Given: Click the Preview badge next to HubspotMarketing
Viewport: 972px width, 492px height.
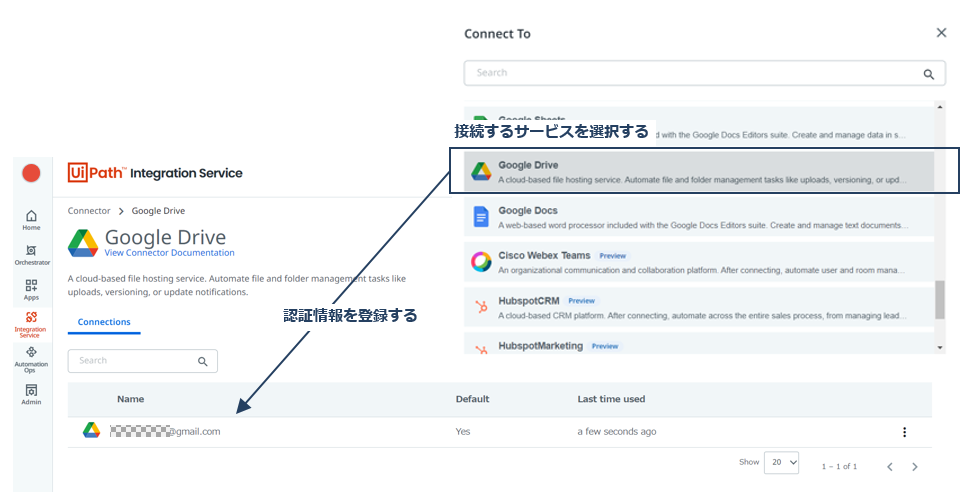Looking at the screenshot, I should (605, 346).
